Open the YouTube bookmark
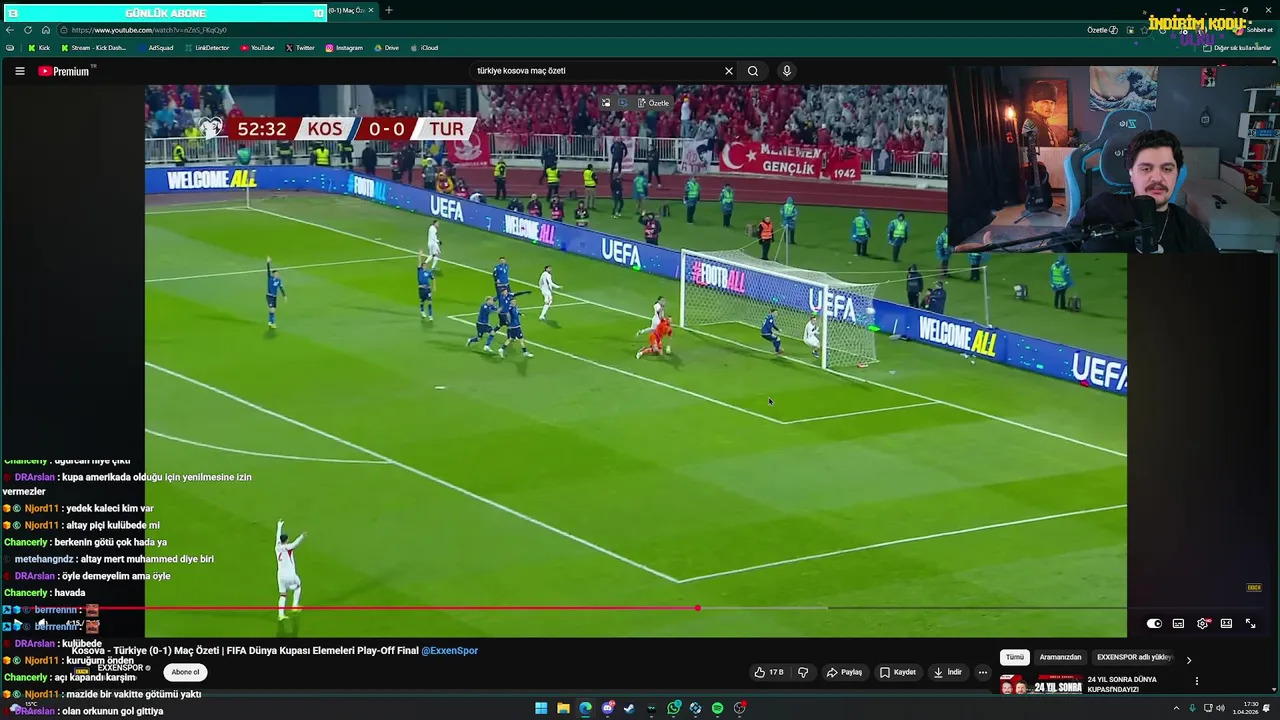 [x=257, y=48]
